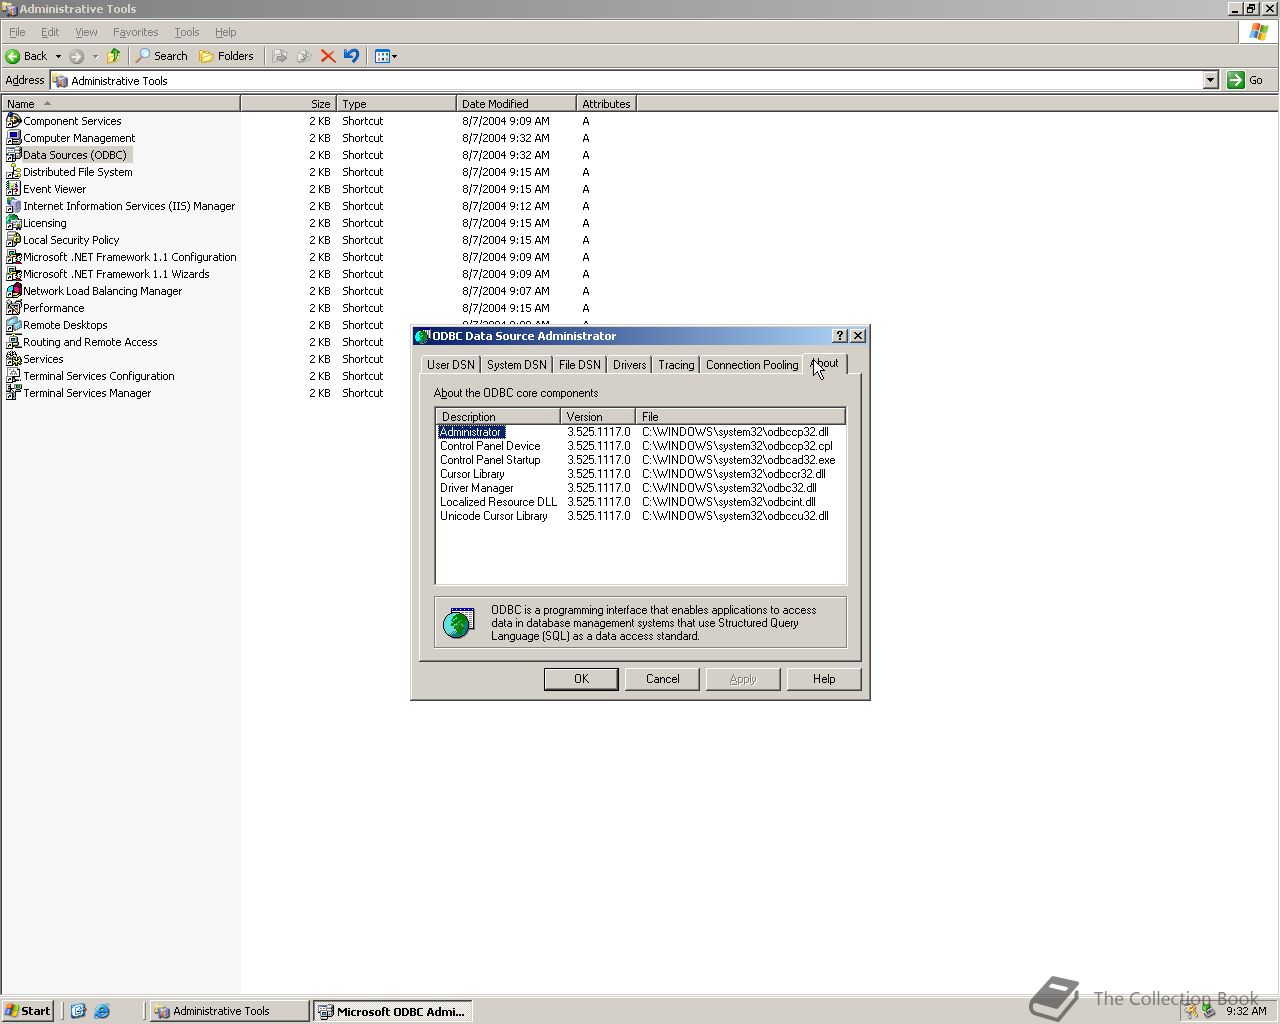This screenshot has width=1280, height=1024.
Task: Switch to Administrative Tools taskbar button
Action: (230, 1011)
